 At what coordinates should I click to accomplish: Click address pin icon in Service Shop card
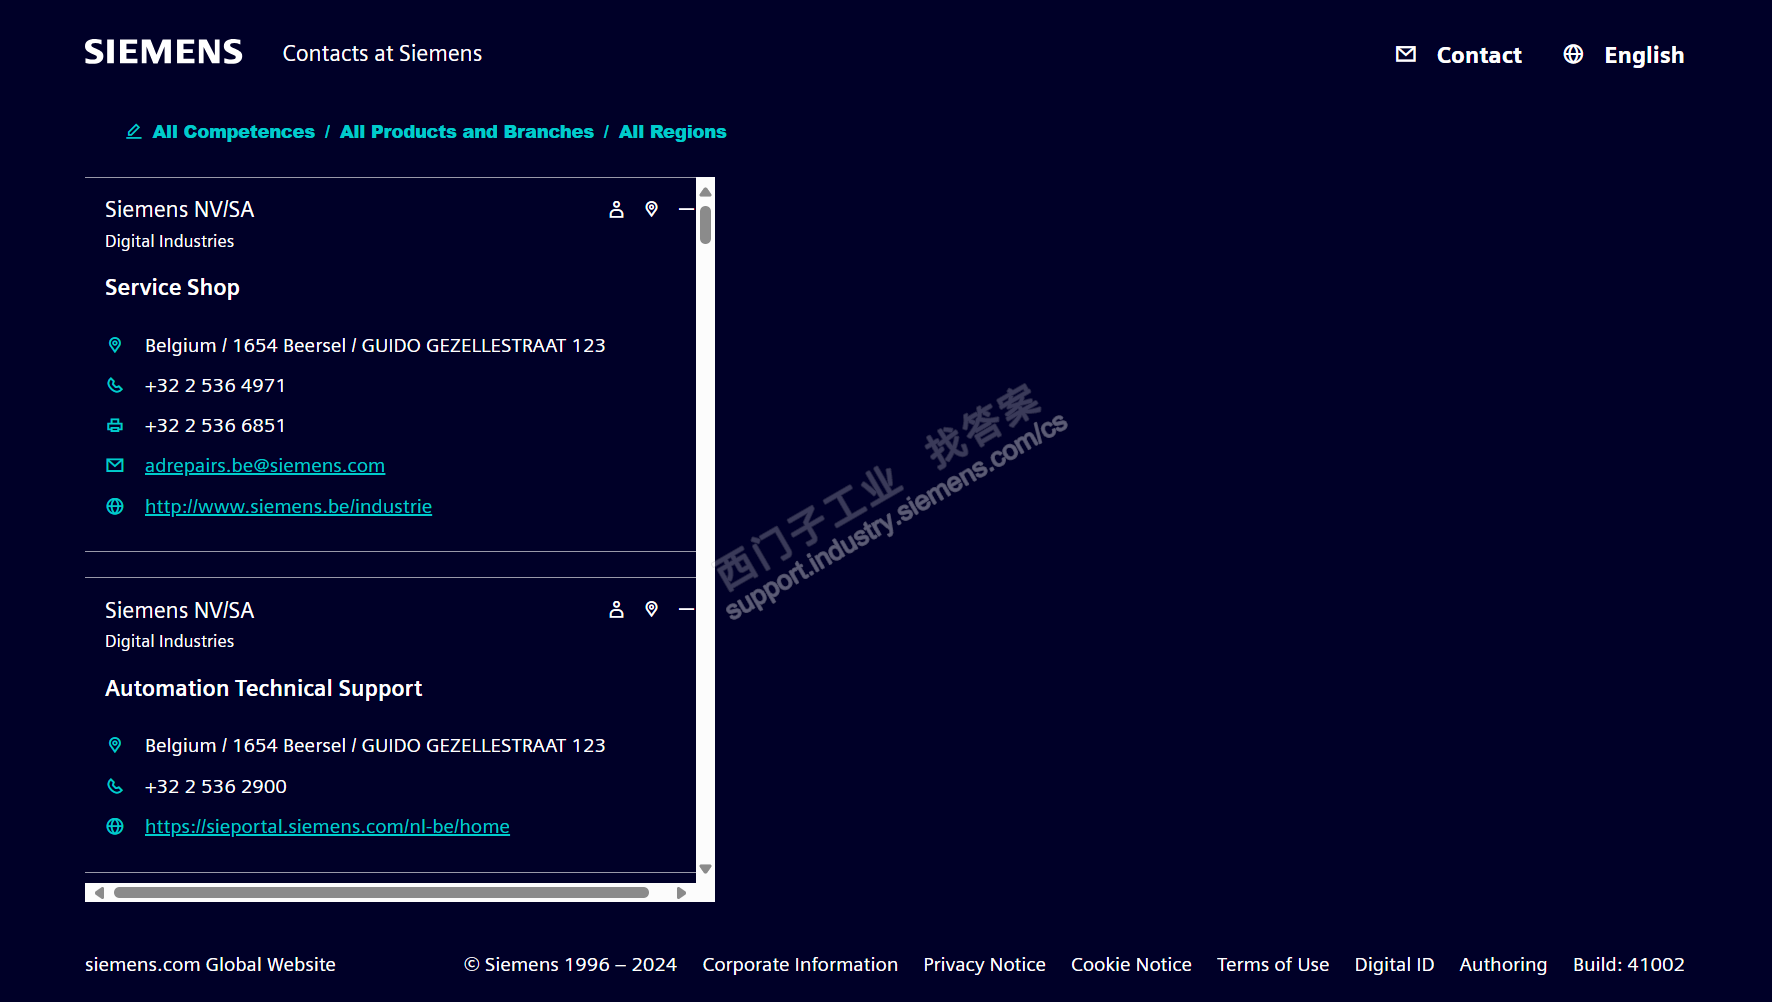click(115, 345)
